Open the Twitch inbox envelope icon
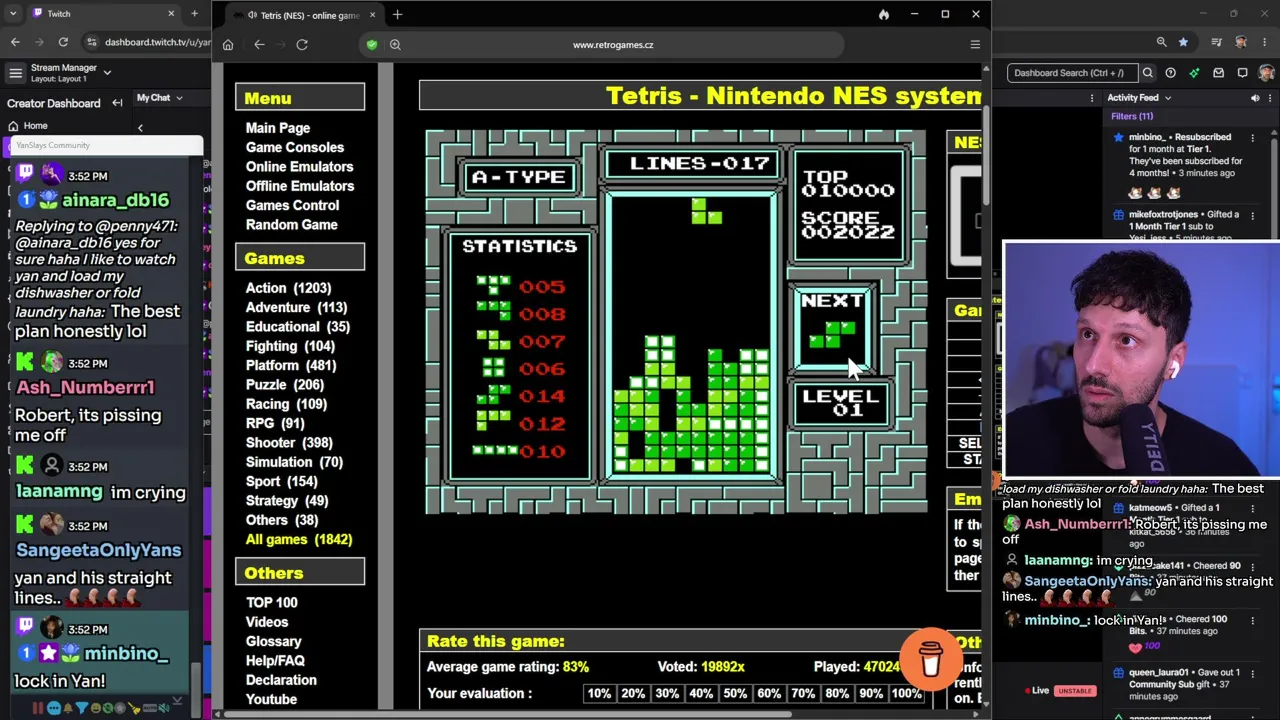The width and height of the screenshot is (1280, 720). pos(1218,73)
